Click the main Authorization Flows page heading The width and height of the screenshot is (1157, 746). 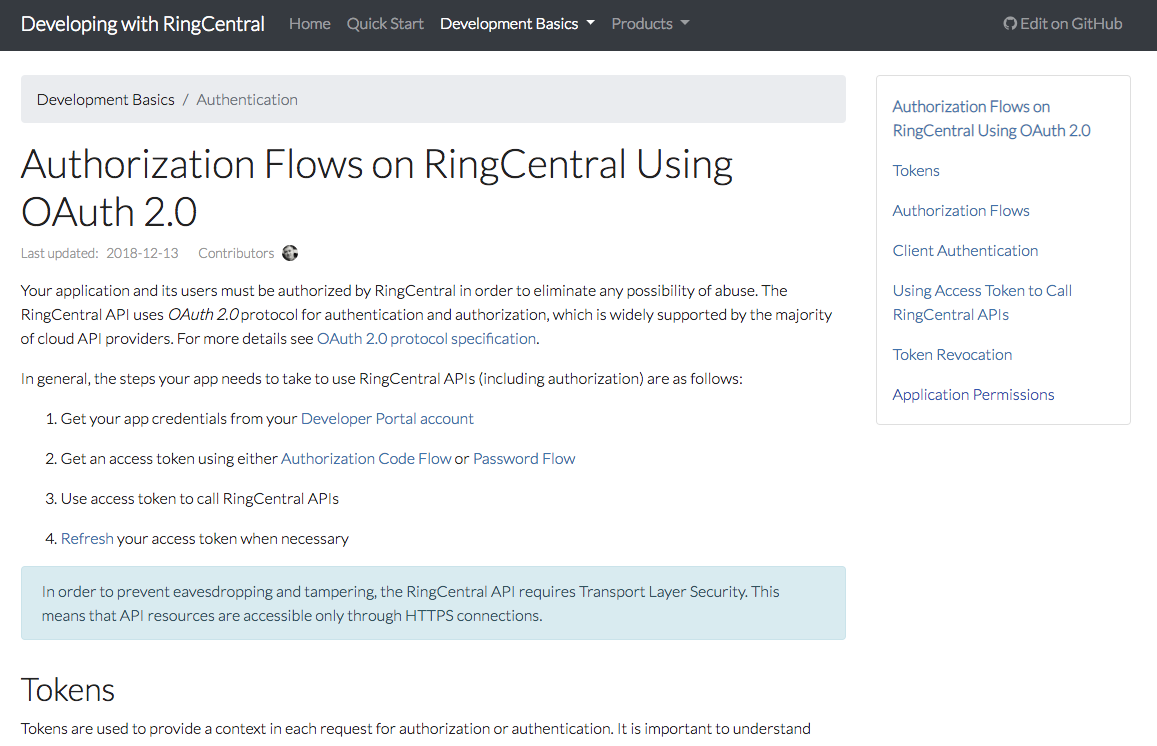click(376, 187)
